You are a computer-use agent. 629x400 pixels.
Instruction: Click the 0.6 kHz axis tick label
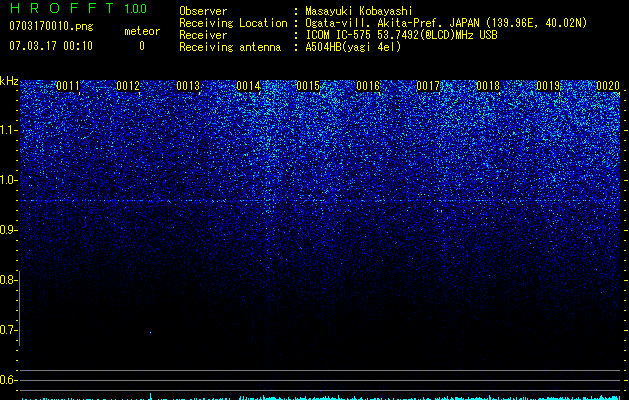(8, 380)
